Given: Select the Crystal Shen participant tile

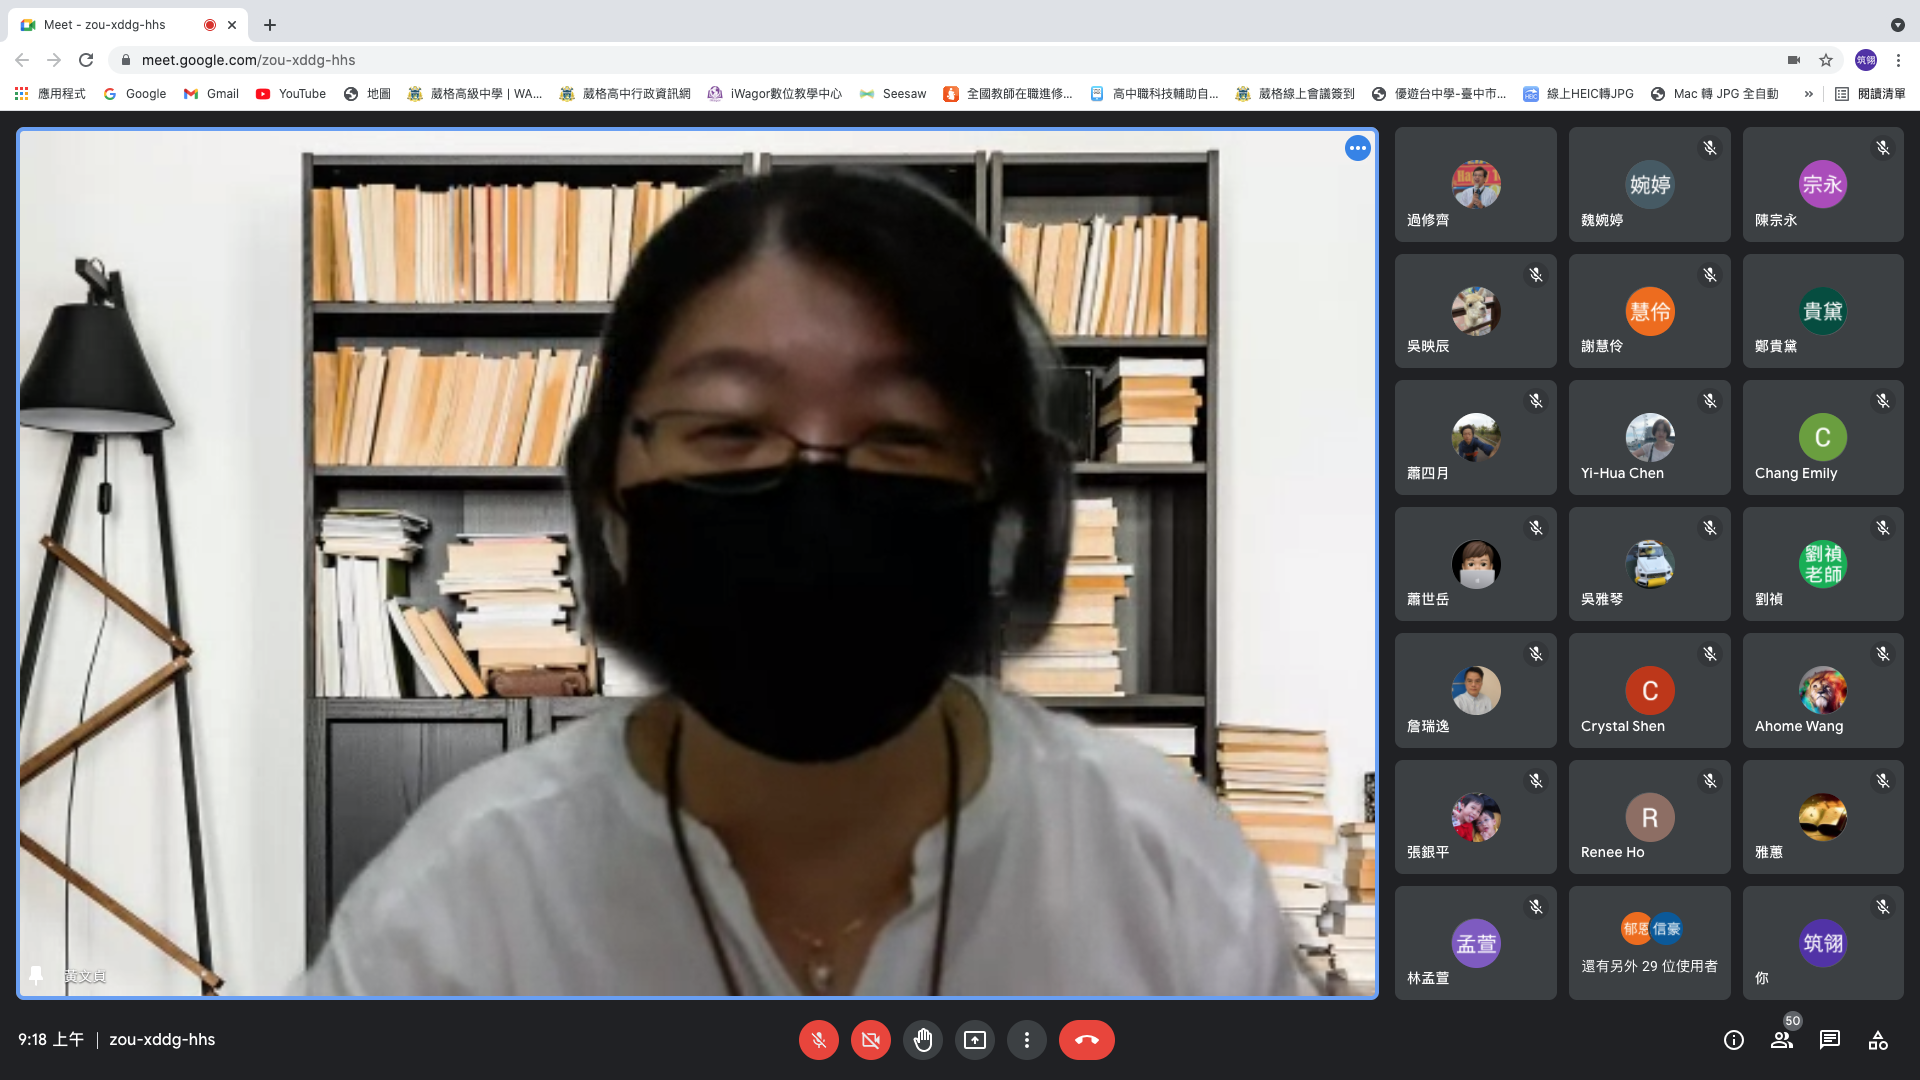Looking at the screenshot, I should point(1649,690).
